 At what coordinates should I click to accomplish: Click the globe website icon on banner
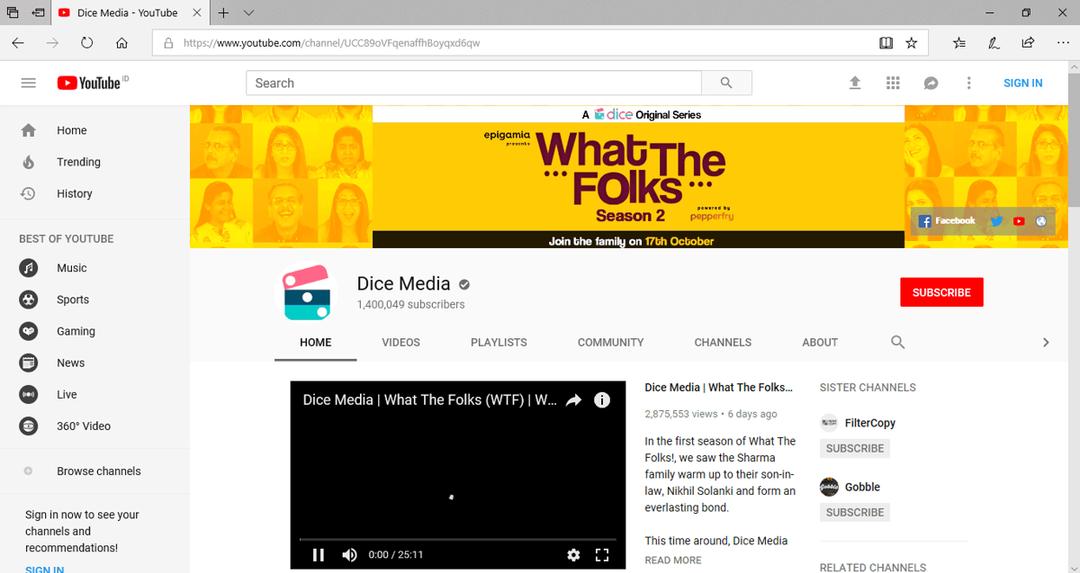[1041, 221]
